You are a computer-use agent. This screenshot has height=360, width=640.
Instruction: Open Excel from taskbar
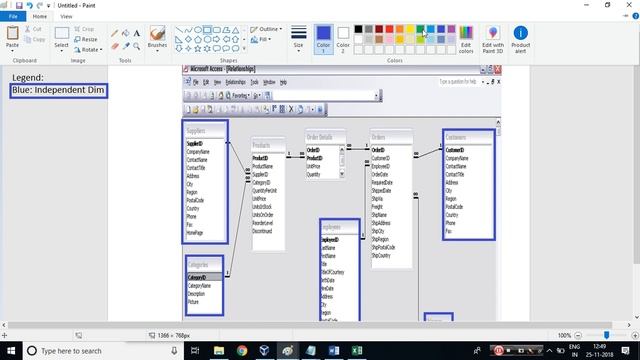tap(357, 351)
